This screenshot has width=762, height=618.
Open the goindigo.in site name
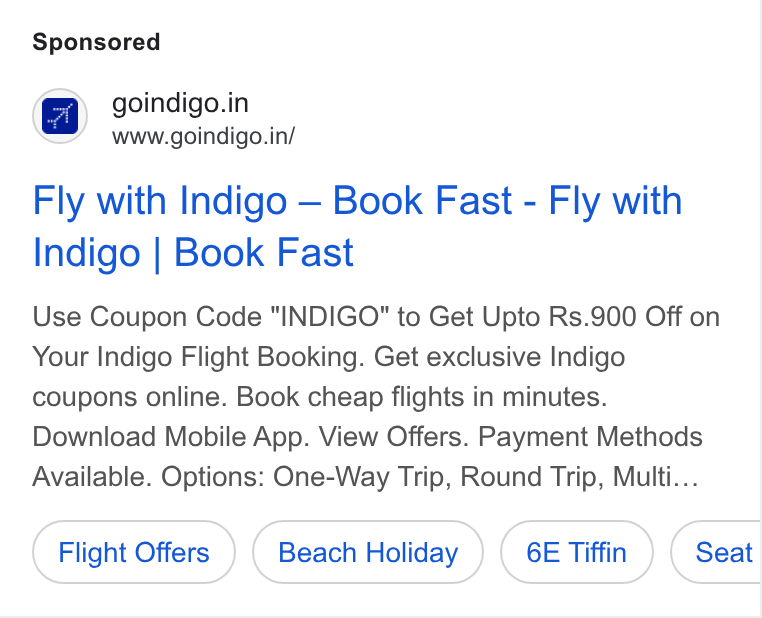click(x=180, y=103)
